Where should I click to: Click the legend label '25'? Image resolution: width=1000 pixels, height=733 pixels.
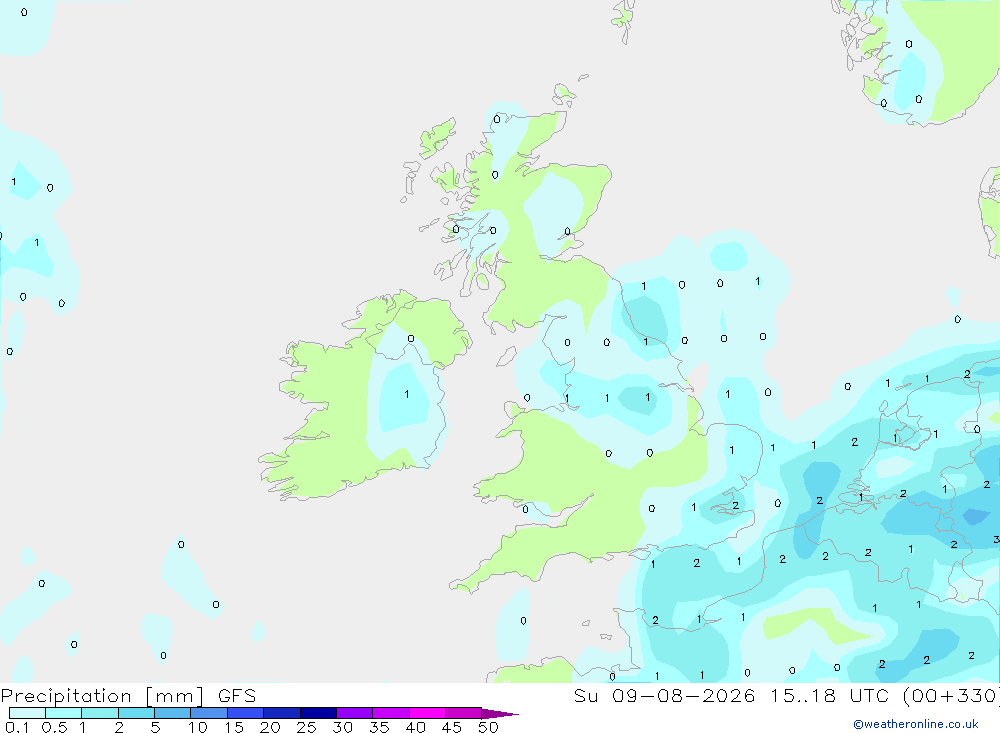click(x=306, y=727)
